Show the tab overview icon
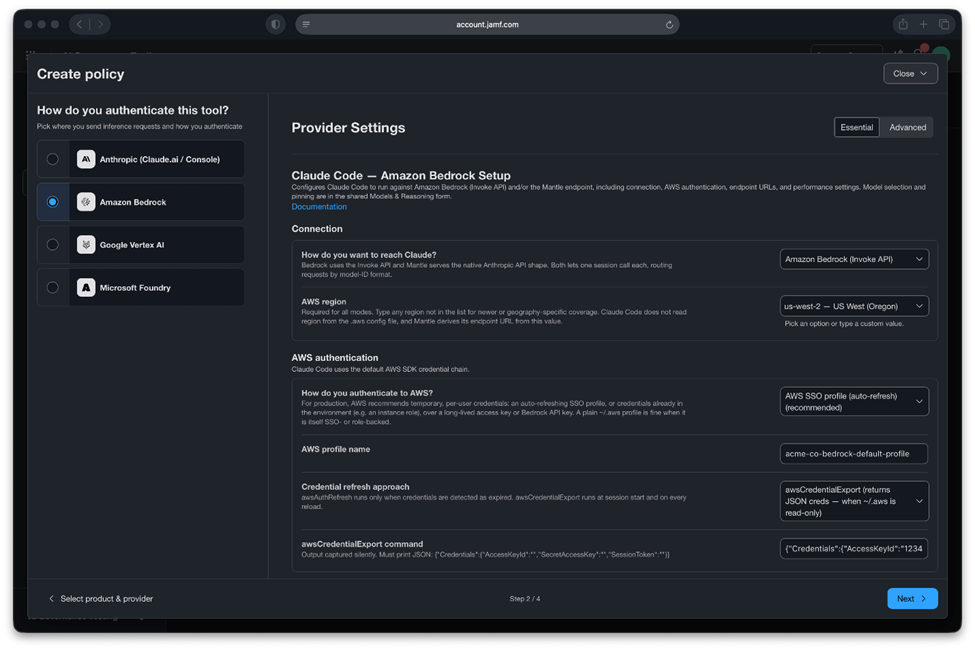This screenshot has width=975, height=650. (x=944, y=24)
